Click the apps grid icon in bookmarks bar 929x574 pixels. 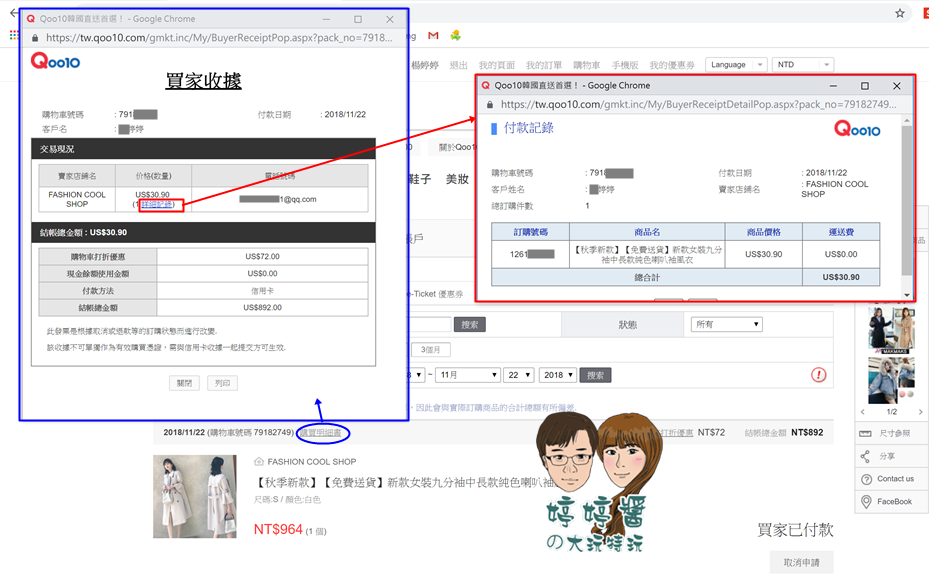(14, 36)
